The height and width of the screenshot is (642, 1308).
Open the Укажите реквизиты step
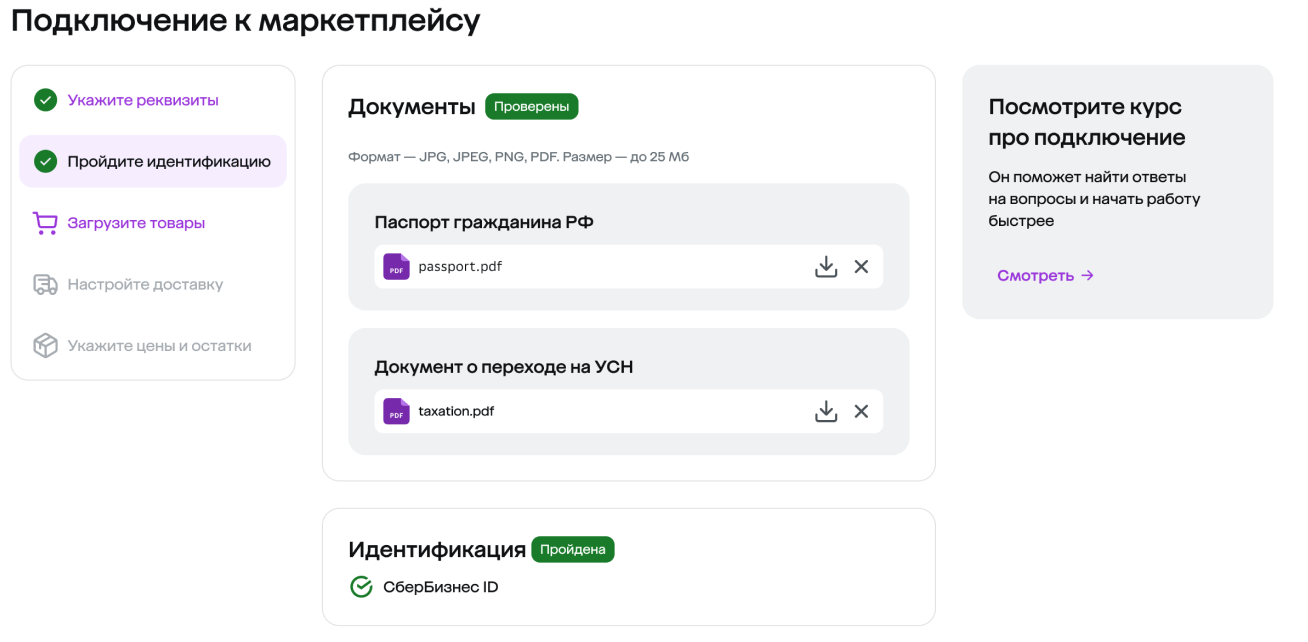coord(143,100)
